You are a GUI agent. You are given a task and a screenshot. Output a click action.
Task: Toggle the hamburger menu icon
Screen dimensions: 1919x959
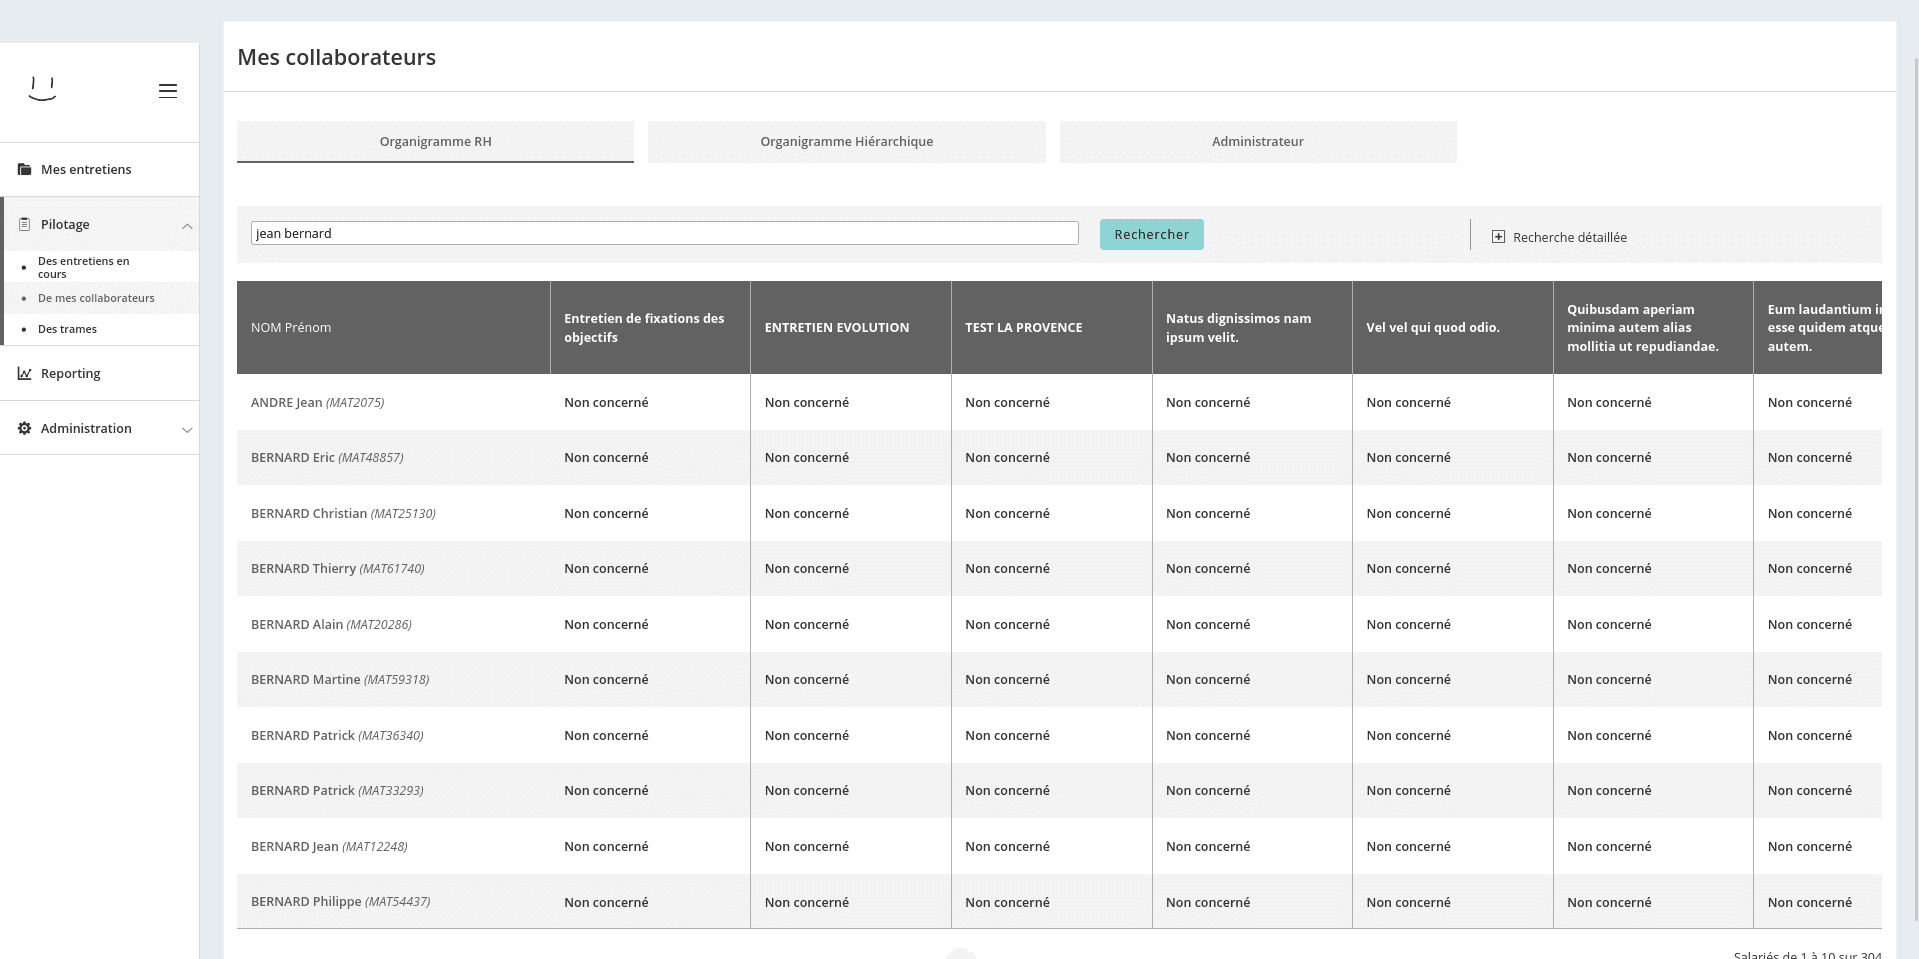click(168, 91)
